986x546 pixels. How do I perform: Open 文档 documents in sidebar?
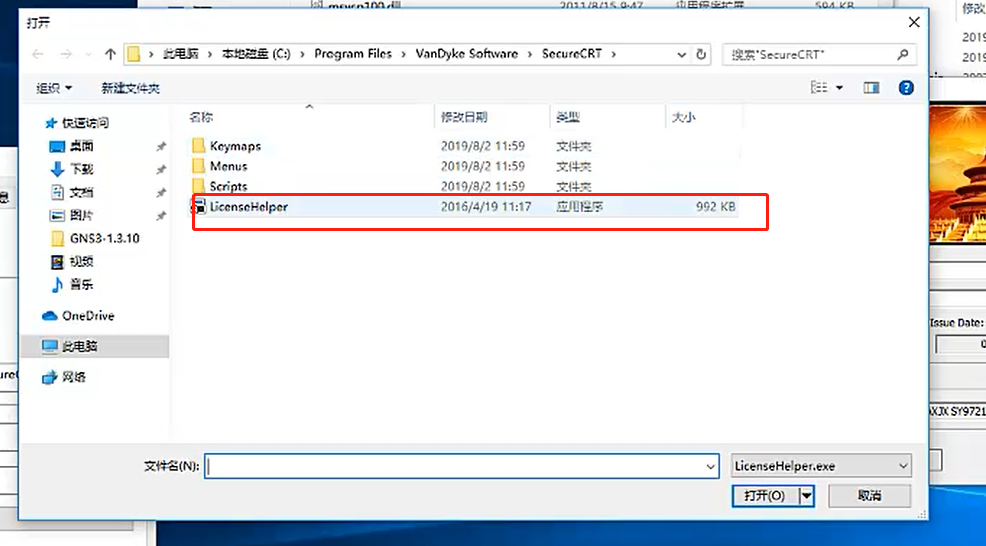81,192
